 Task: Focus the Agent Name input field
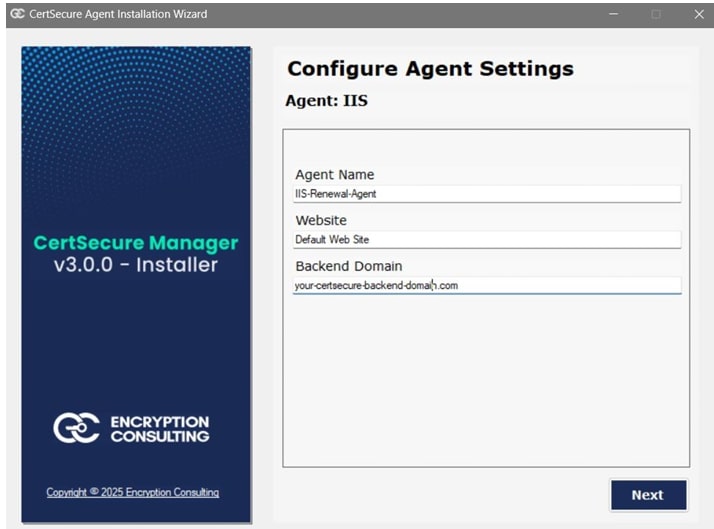(487, 194)
